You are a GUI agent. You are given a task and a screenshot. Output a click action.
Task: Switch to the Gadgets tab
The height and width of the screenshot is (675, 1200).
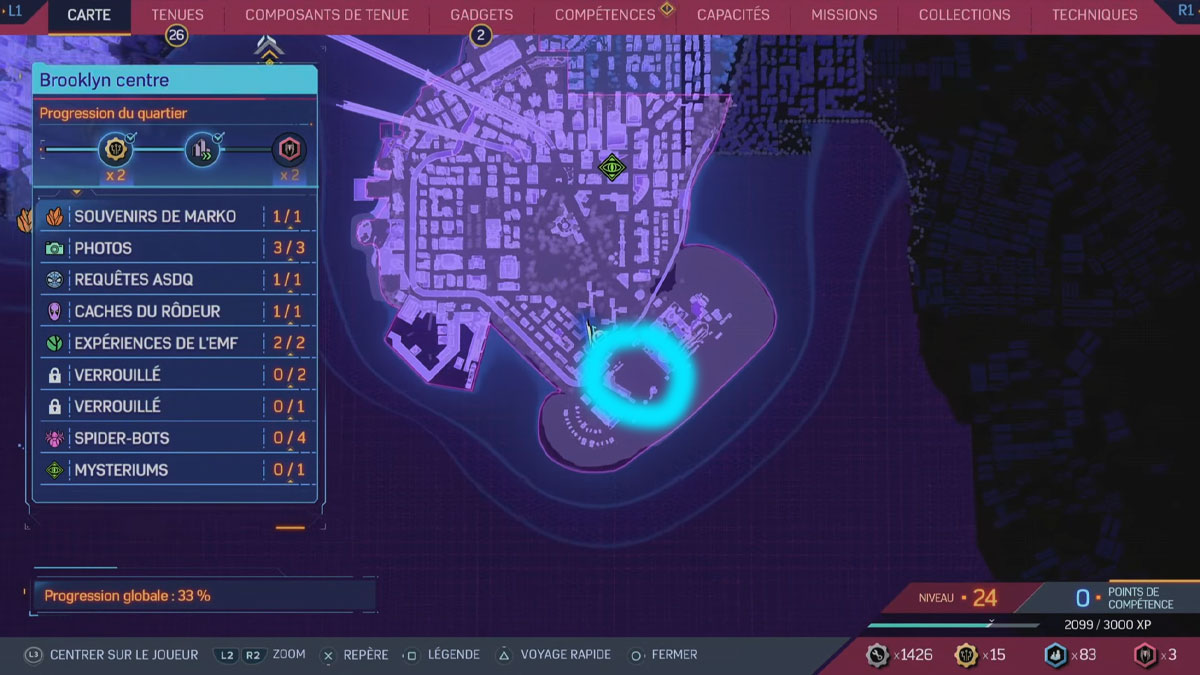(481, 15)
